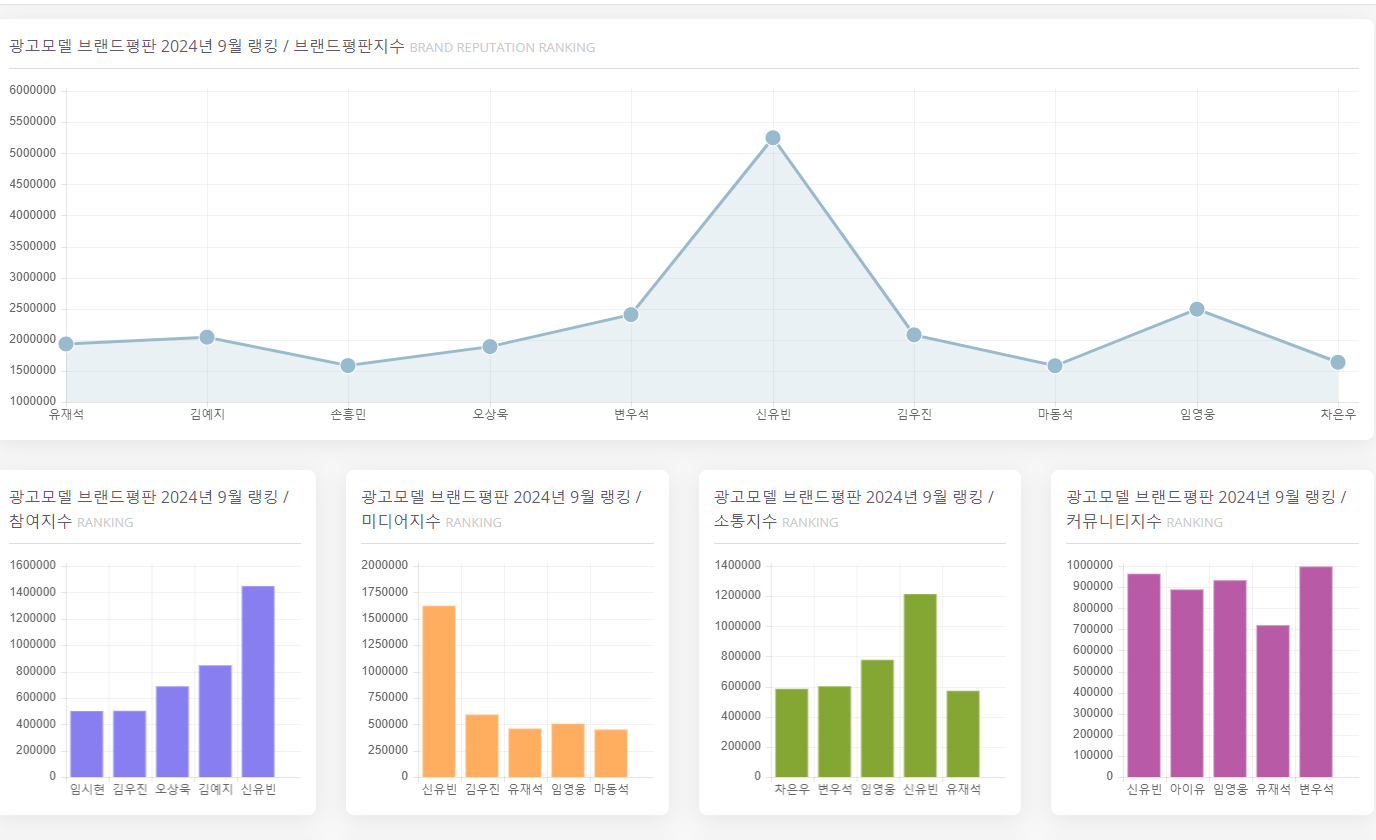Select the purple 임시현 bar in 참여지수 chart
The height and width of the screenshot is (840, 1376).
87,744
